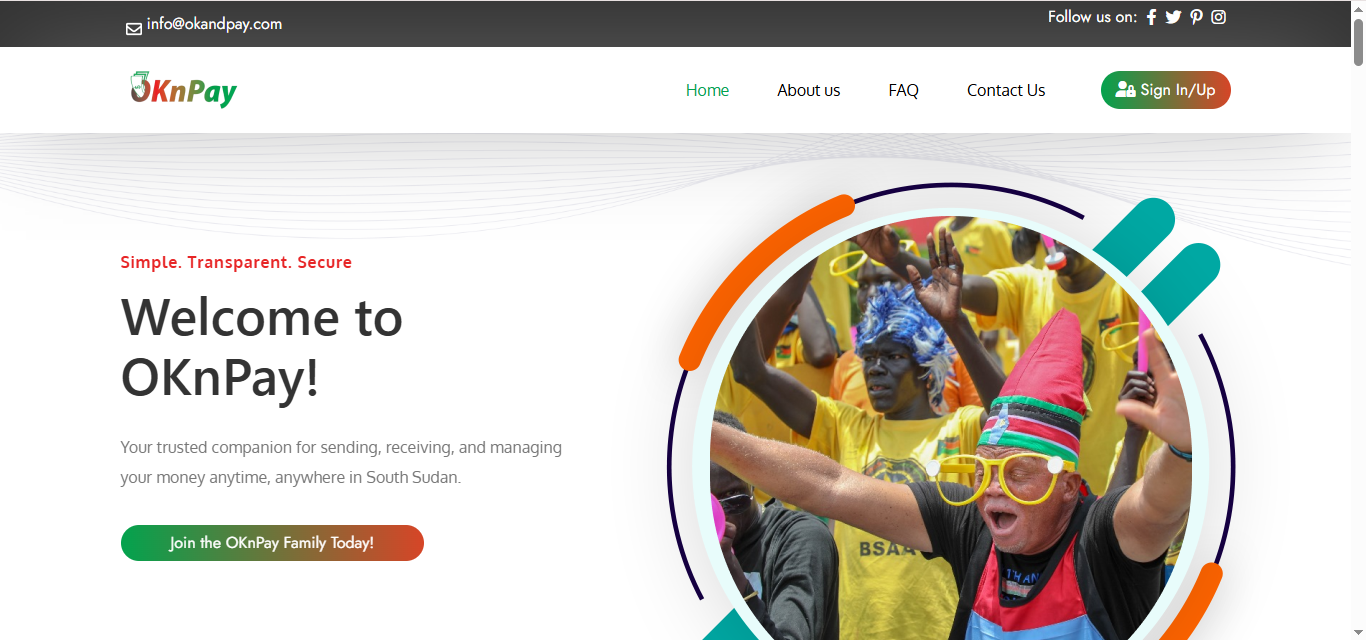
Task: Click the Welcome to OKnPay! heading
Action: pyautogui.click(x=262, y=348)
